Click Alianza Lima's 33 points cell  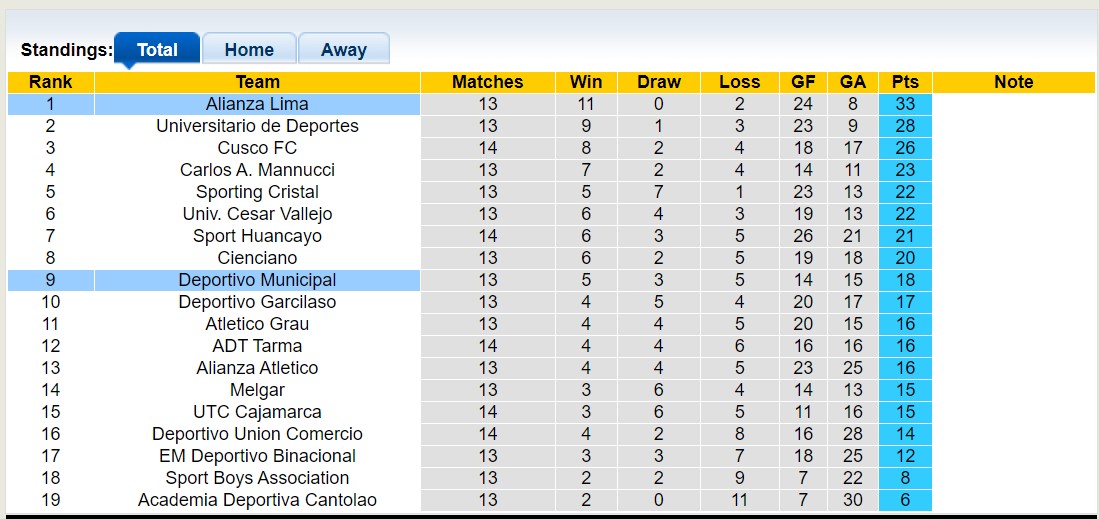pos(905,104)
